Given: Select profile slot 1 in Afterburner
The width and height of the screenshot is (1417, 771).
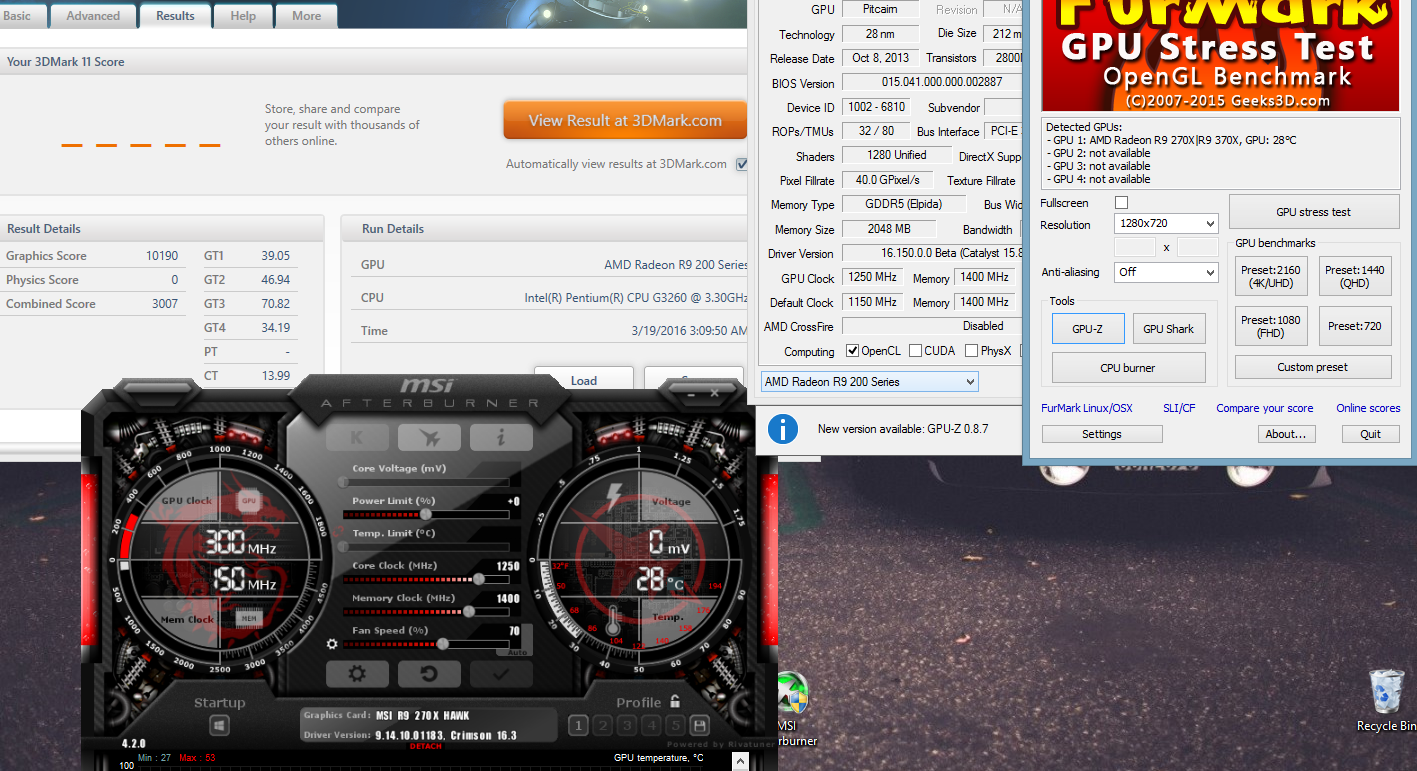Looking at the screenshot, I should (578, 726).
